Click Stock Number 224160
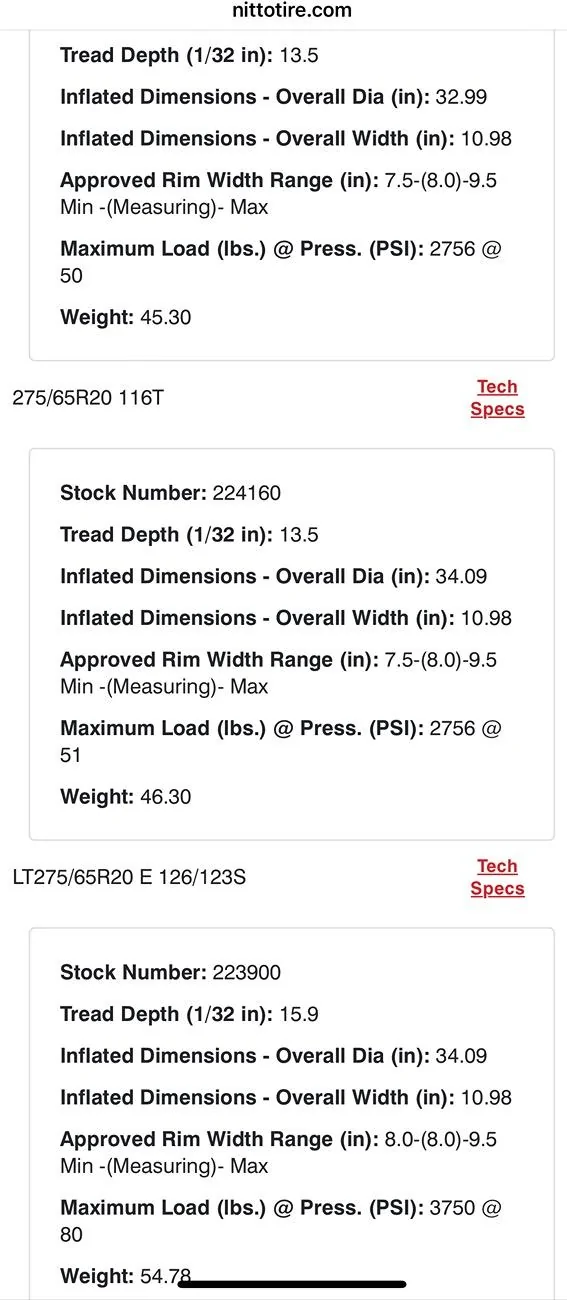 click(x=171, y=493)
